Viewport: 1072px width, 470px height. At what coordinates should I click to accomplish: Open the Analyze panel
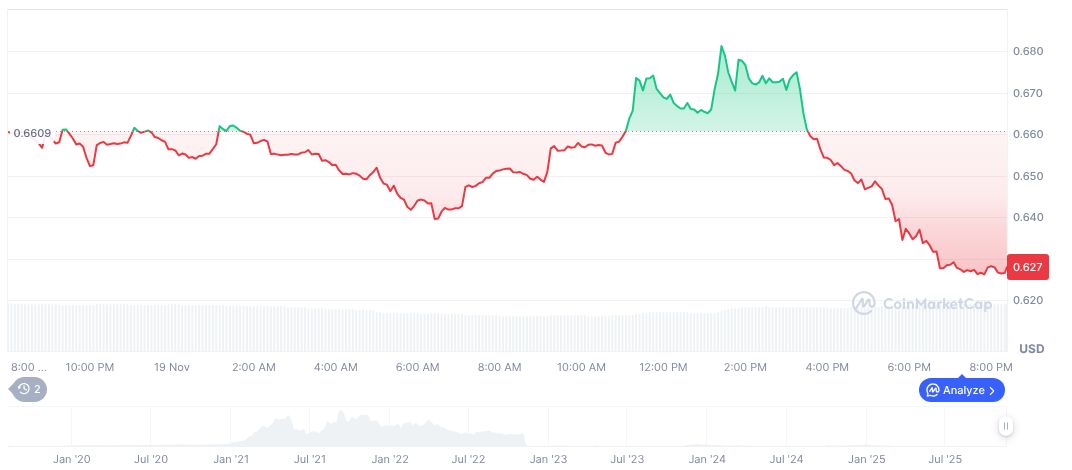click(961, 390)
